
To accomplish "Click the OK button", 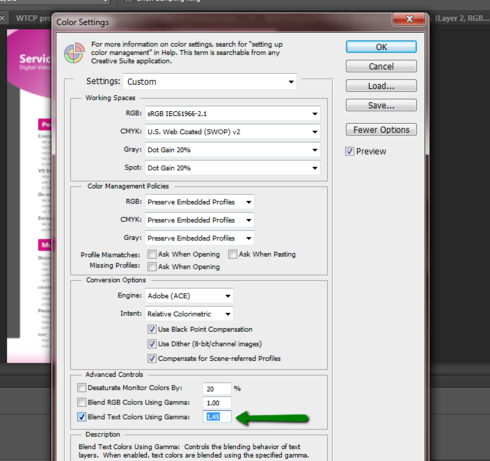I will coord(381,47).
